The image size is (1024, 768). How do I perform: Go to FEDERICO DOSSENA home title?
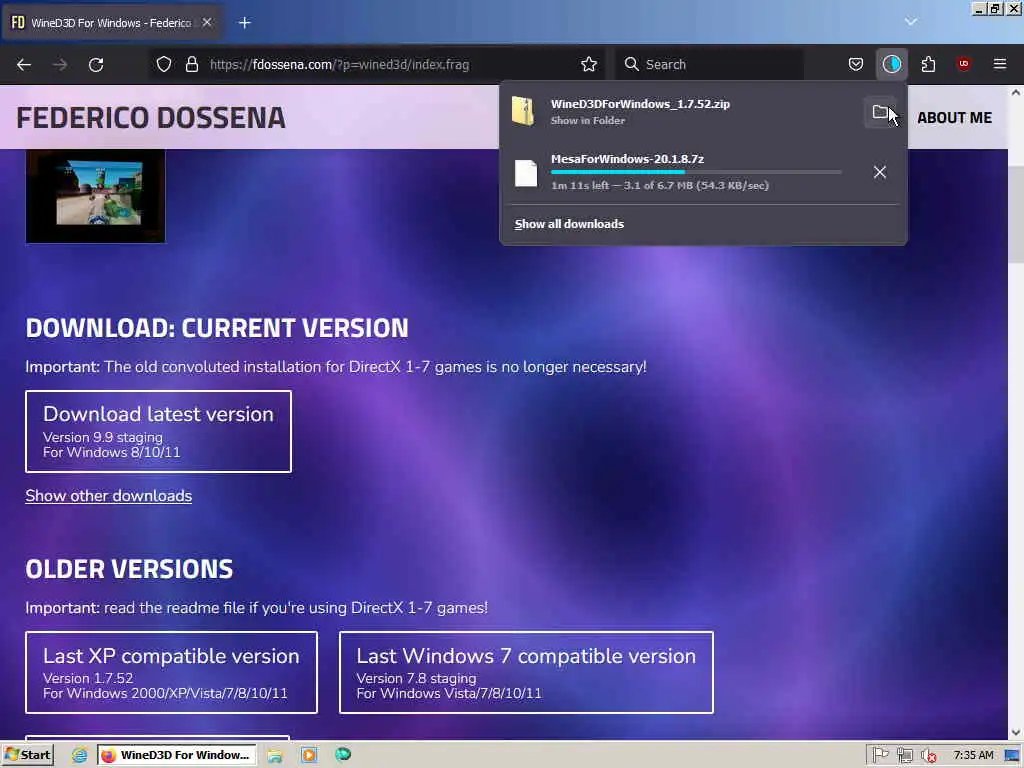[151, 118]
